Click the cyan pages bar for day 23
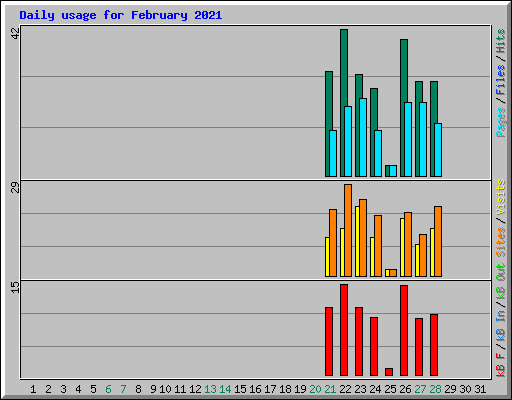The image size is (512, 400). (x=363, y=137)
